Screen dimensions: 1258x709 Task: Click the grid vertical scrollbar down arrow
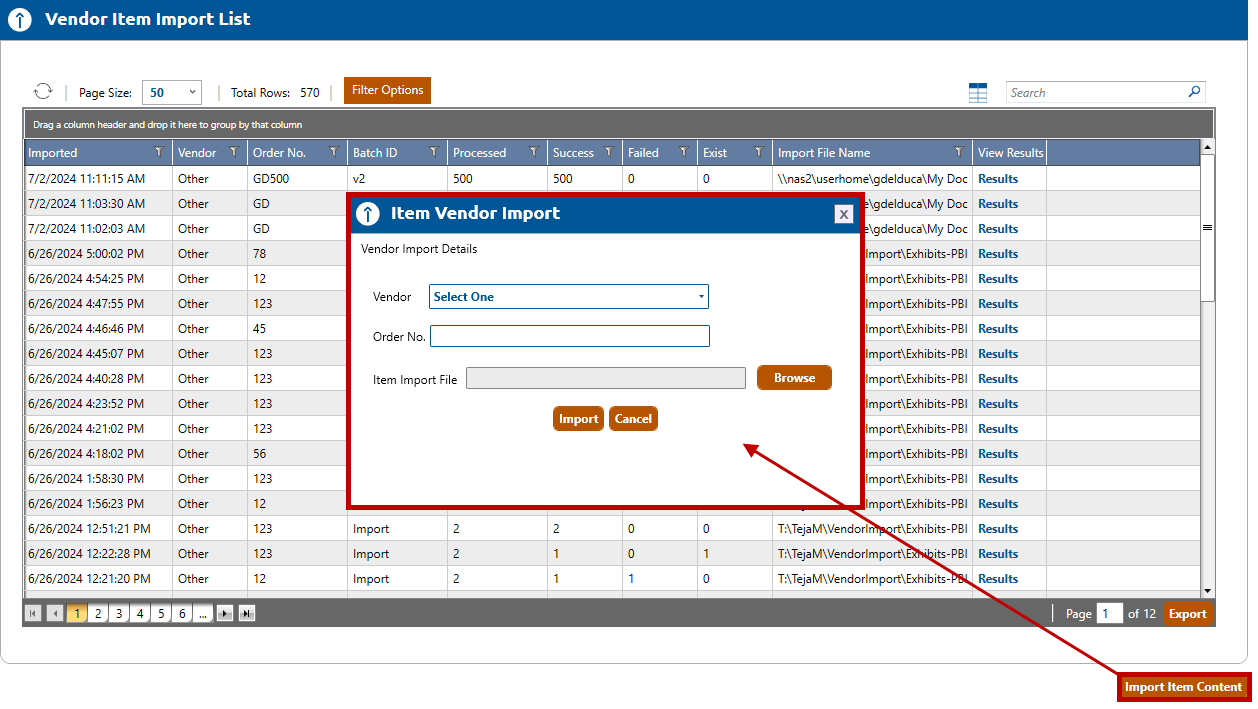(x=1207, y=591)
